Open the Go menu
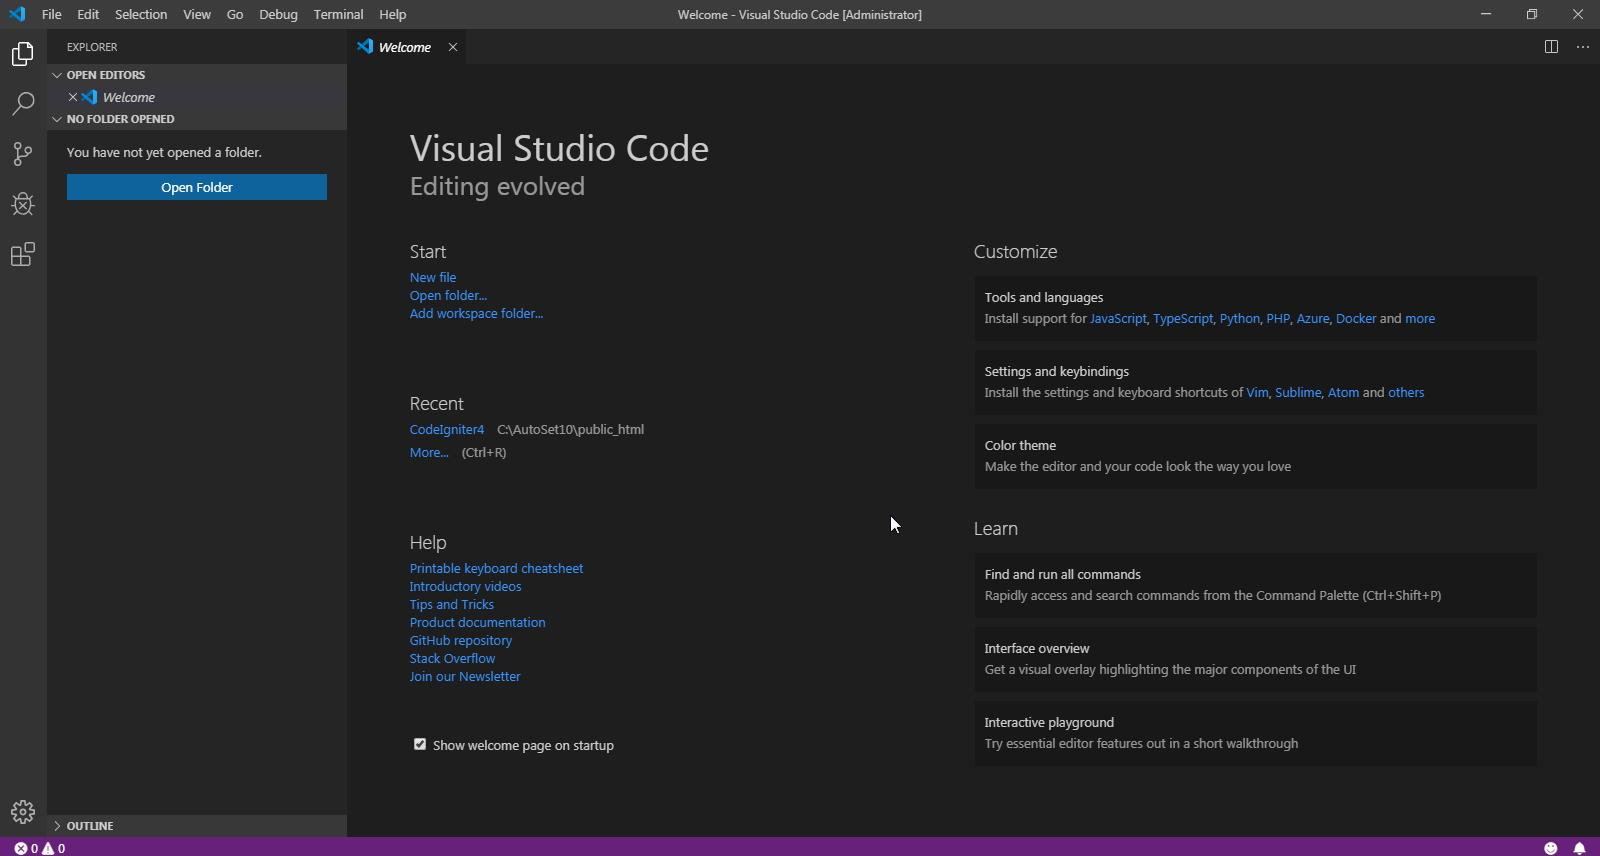The width and height of the screenshot is (1600, 856). click(235, 14)
